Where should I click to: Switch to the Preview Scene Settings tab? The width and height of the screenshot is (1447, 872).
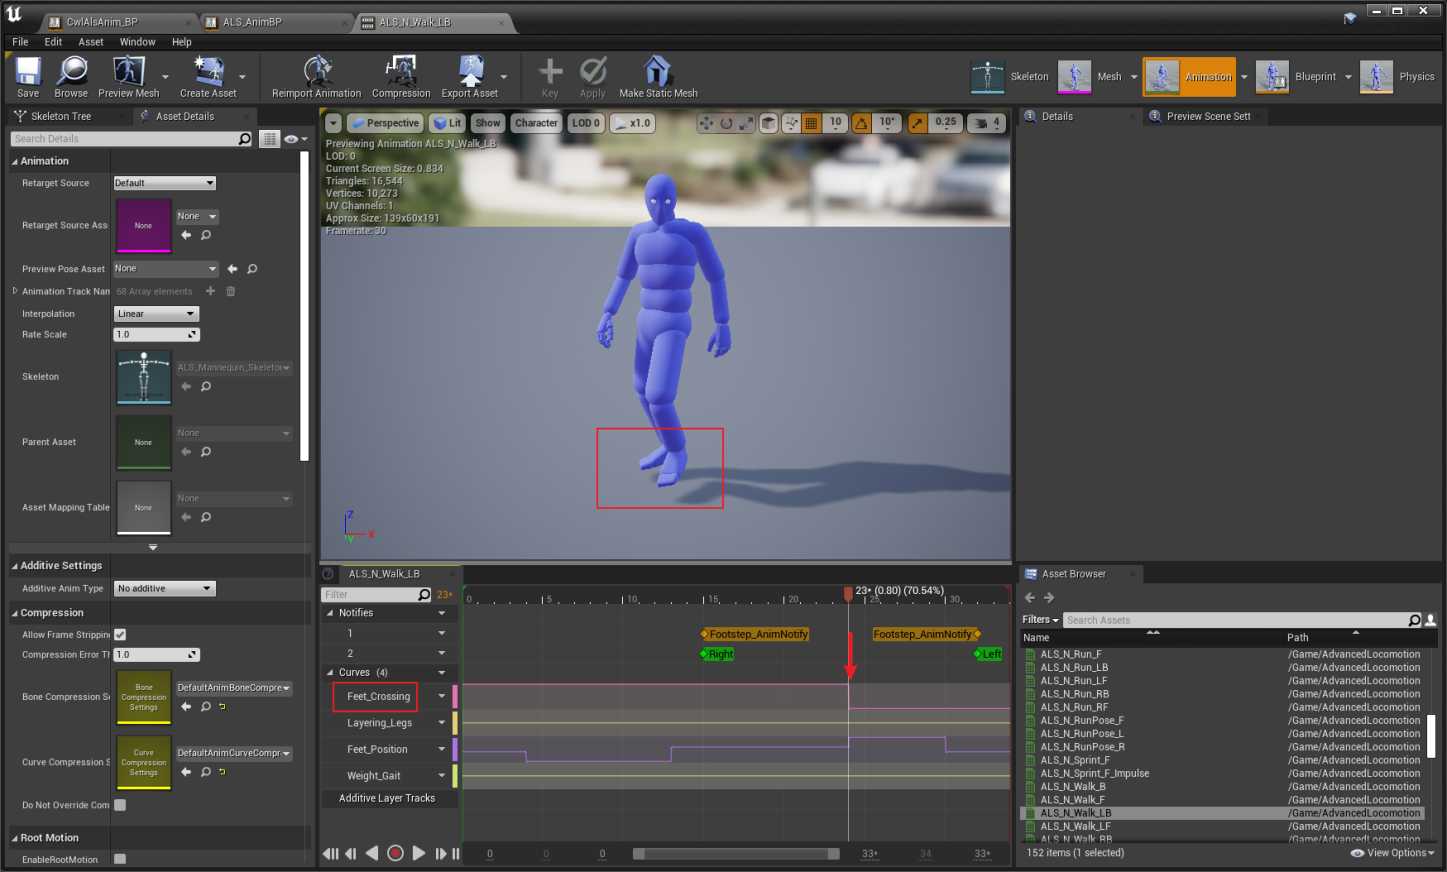tap(1208, 116)
